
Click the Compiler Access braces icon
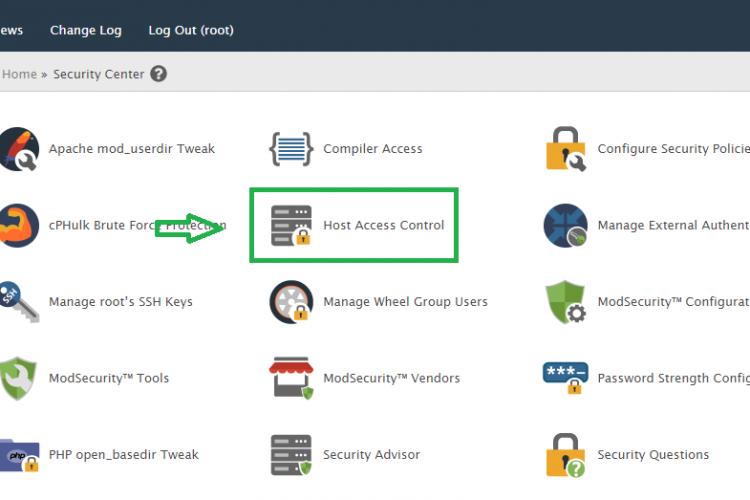coord(291,149)
